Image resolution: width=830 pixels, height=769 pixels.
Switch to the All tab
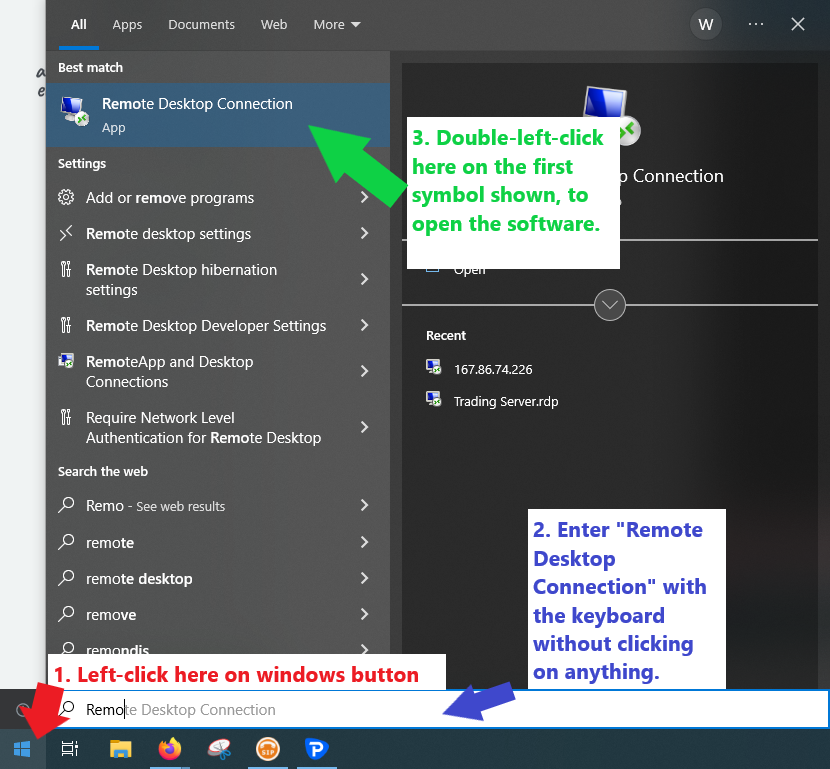coord(79,25)
